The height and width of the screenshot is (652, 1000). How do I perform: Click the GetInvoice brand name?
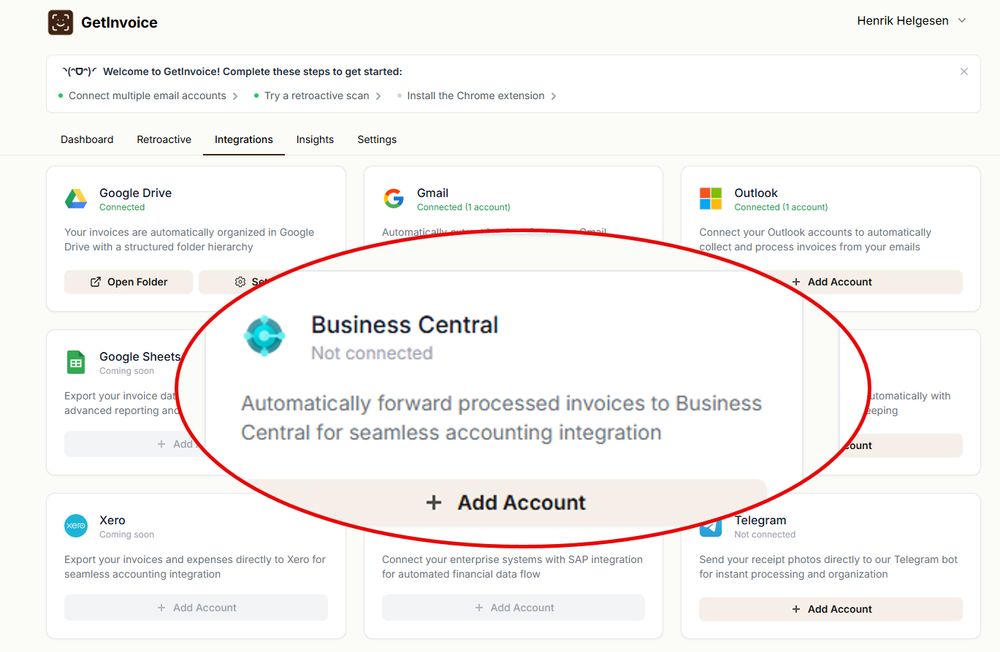point(119,22)
